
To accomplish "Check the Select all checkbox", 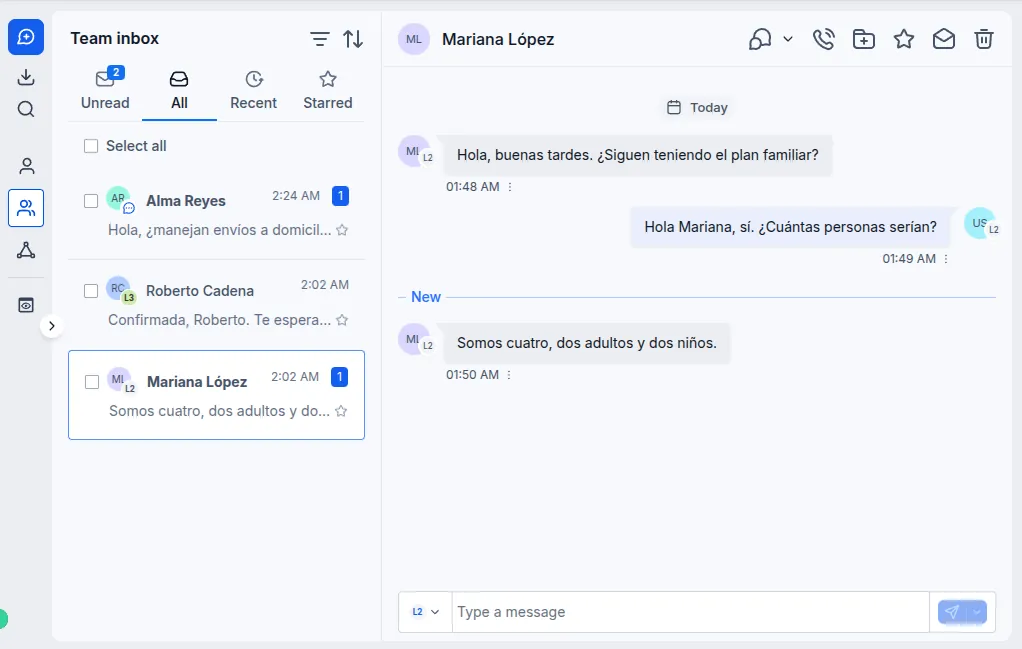I will pos(91,146).
